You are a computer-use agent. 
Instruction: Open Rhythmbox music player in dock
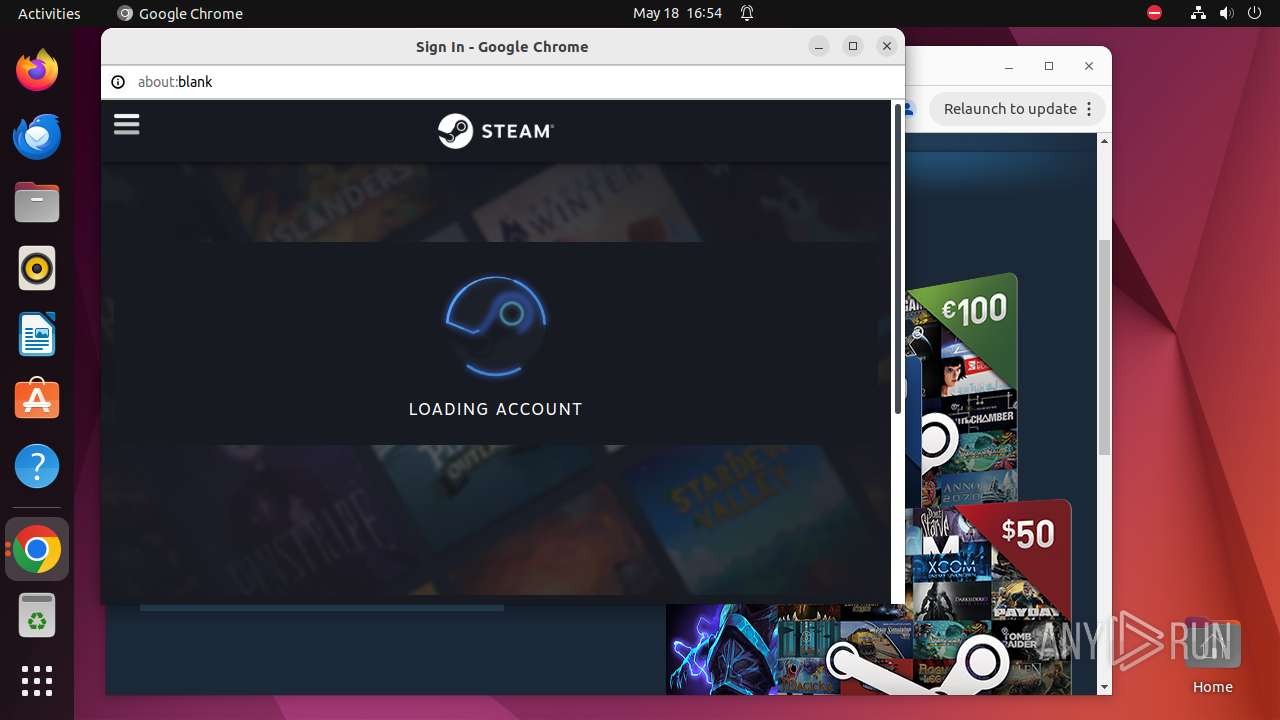(37, 269)
